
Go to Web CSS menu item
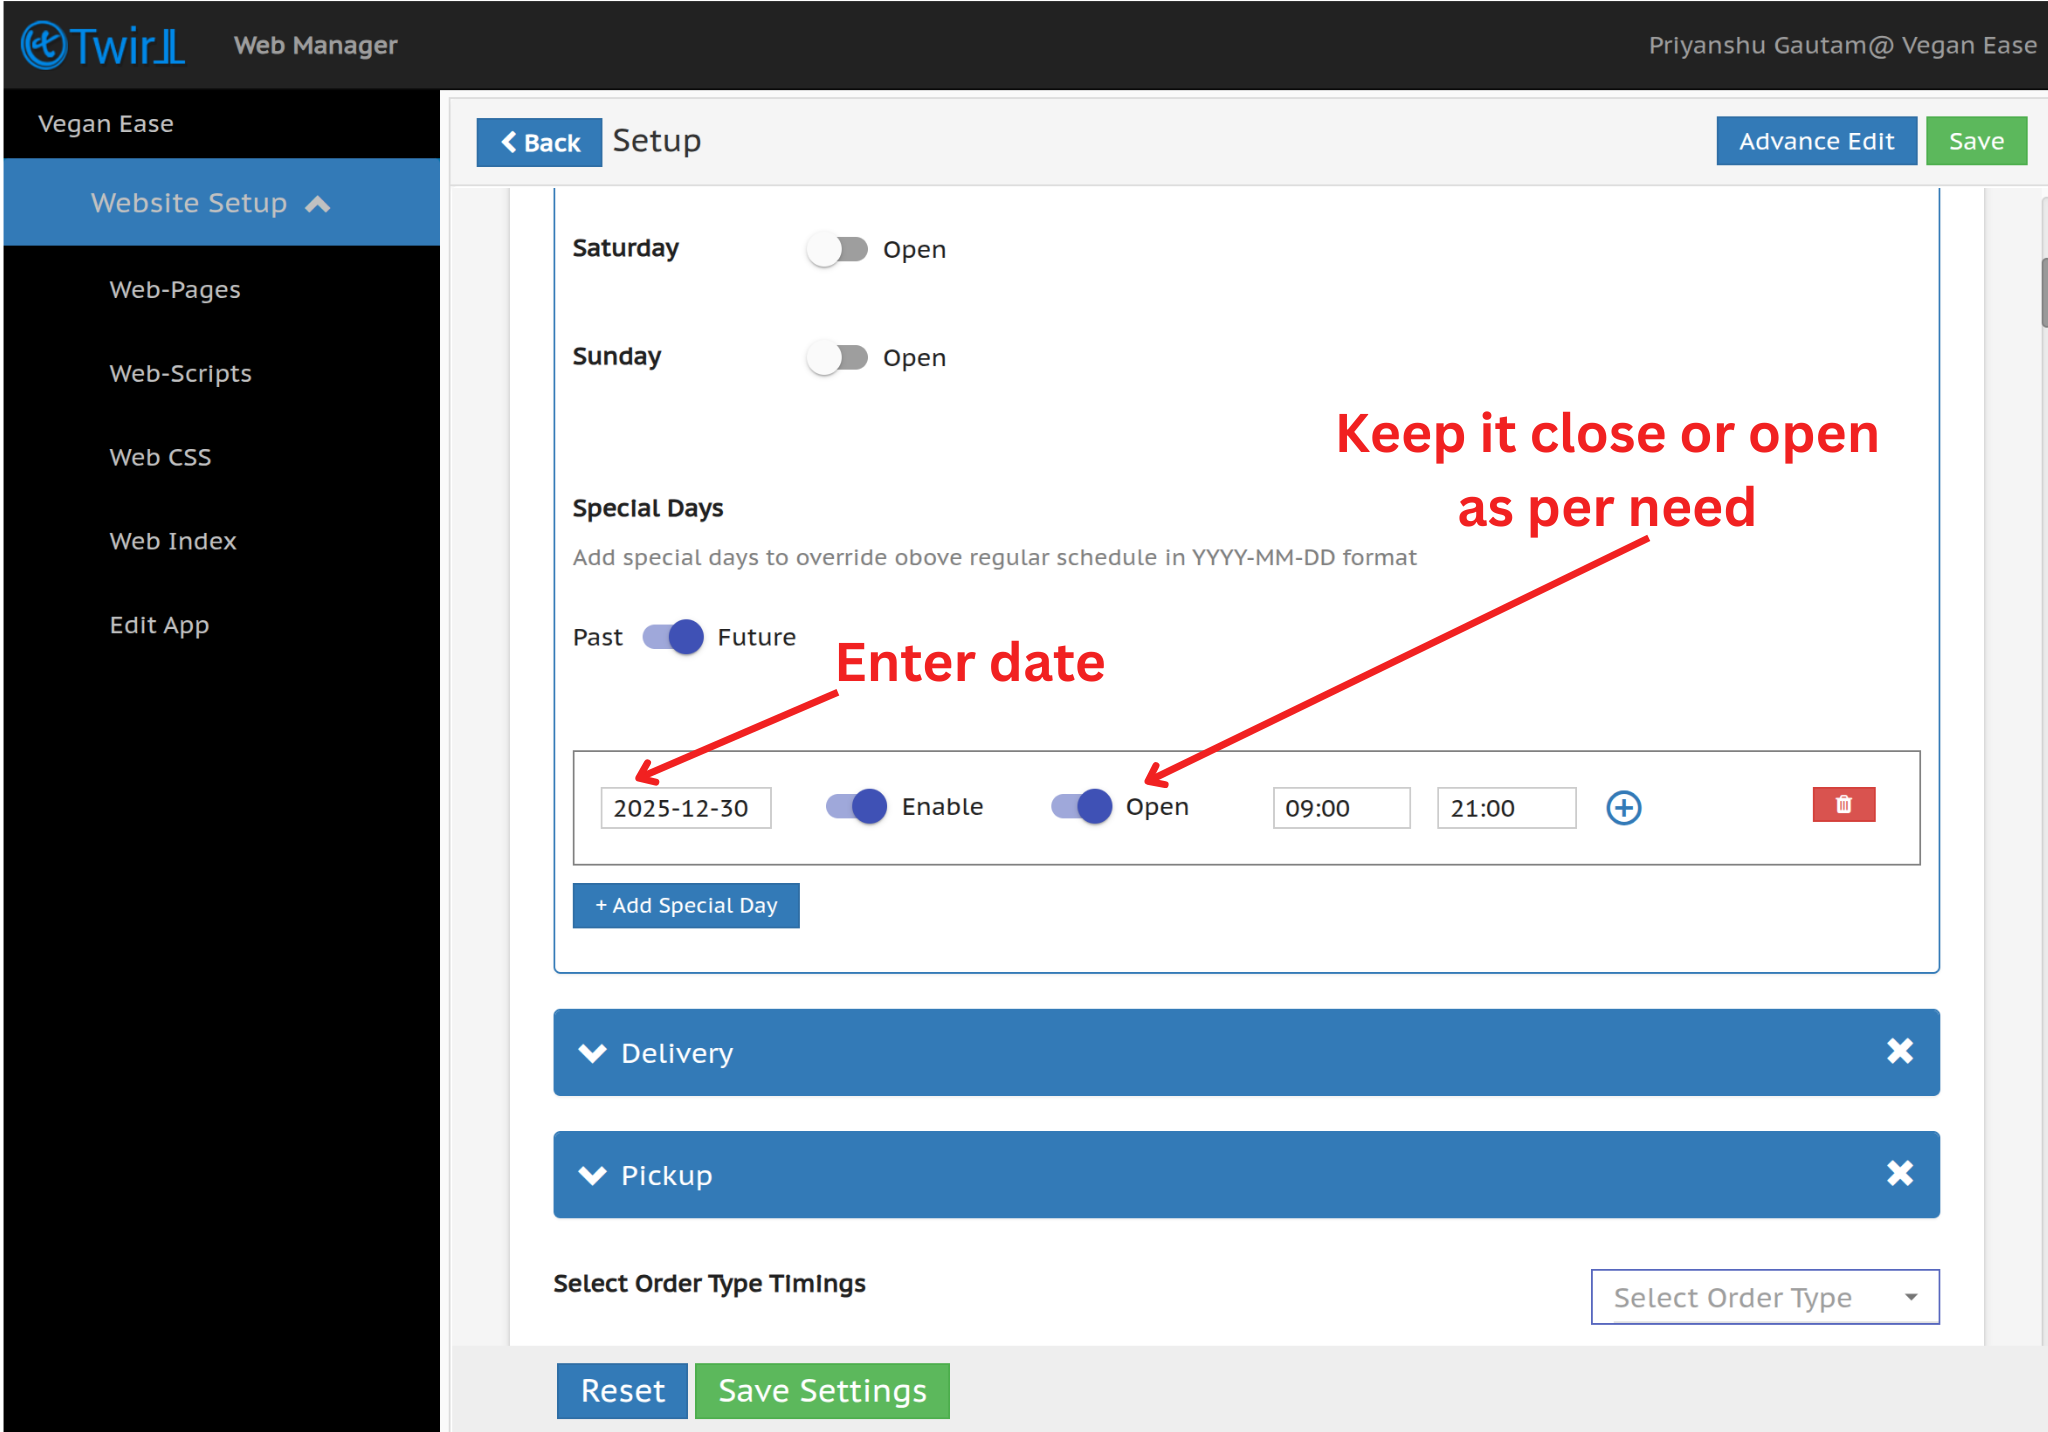[160, 457]
